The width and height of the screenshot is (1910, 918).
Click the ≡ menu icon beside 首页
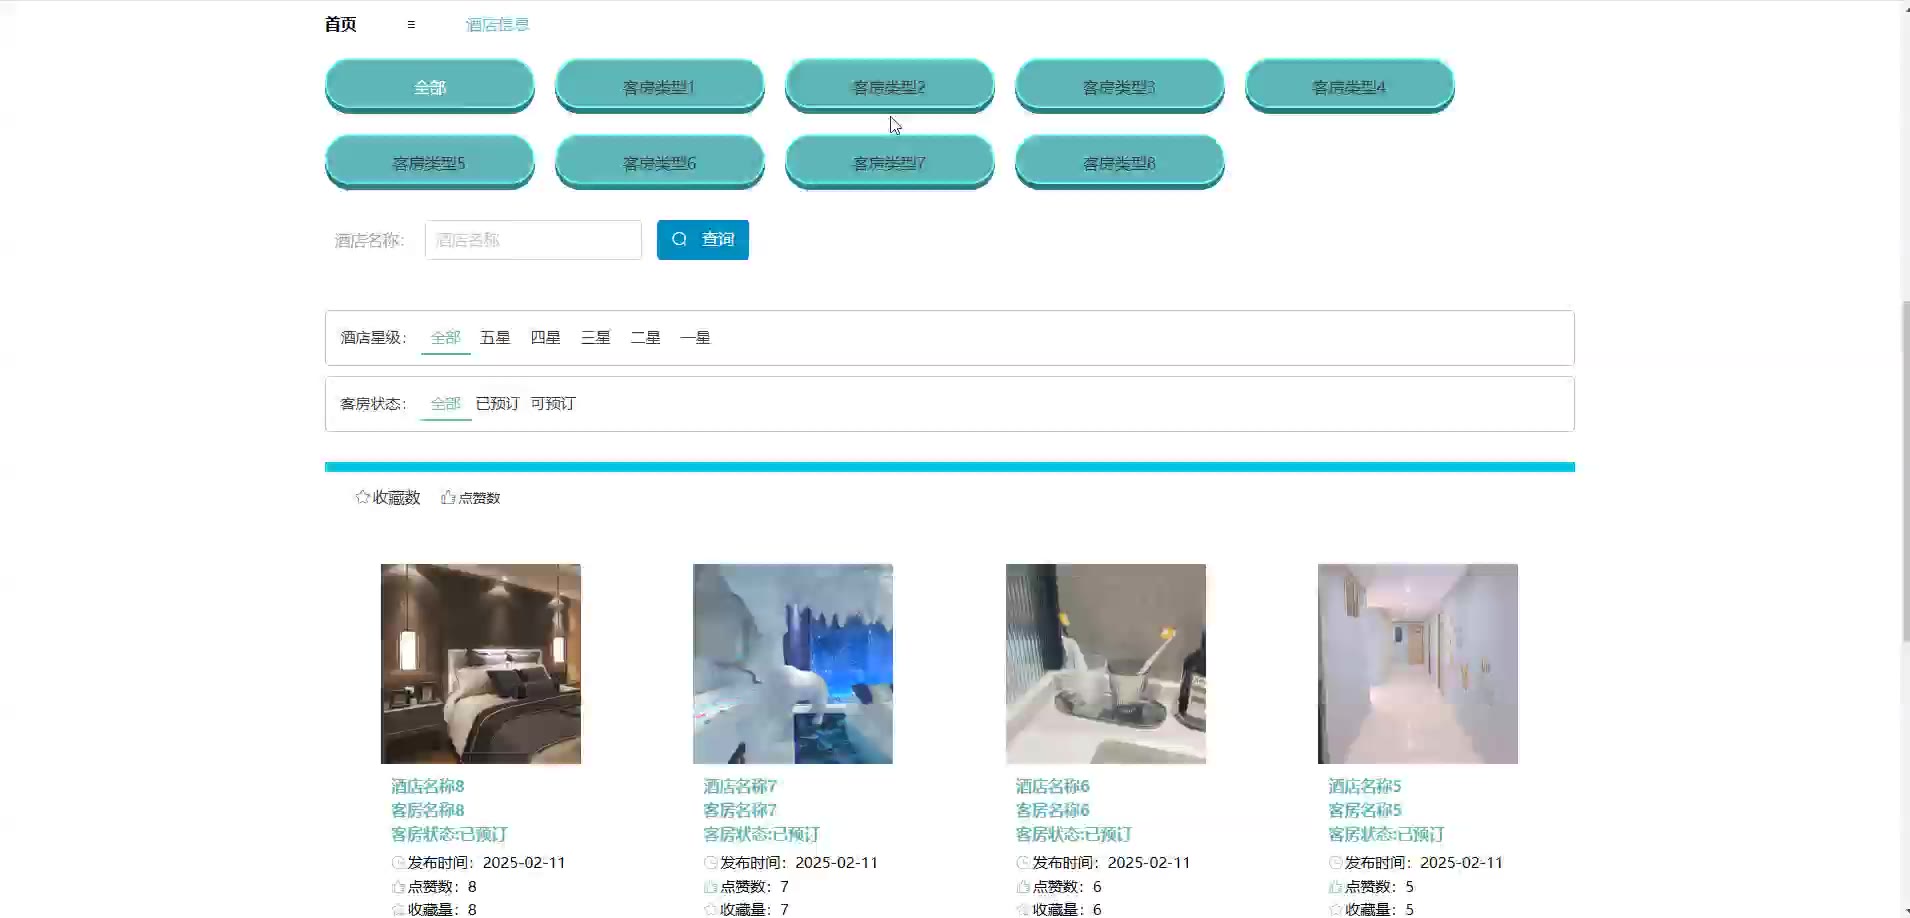click(x=411, y=24)
